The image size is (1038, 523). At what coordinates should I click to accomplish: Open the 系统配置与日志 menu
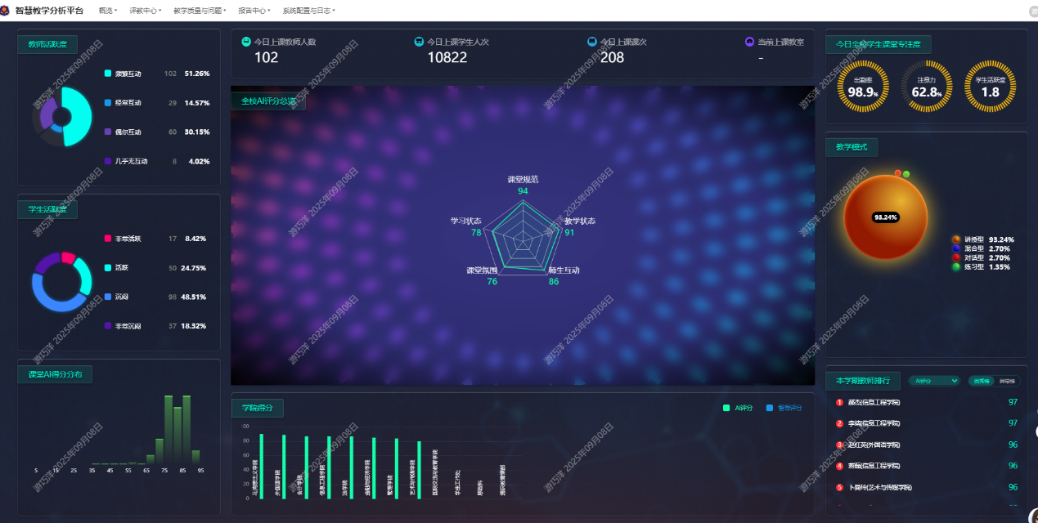(x=308, y=10)
